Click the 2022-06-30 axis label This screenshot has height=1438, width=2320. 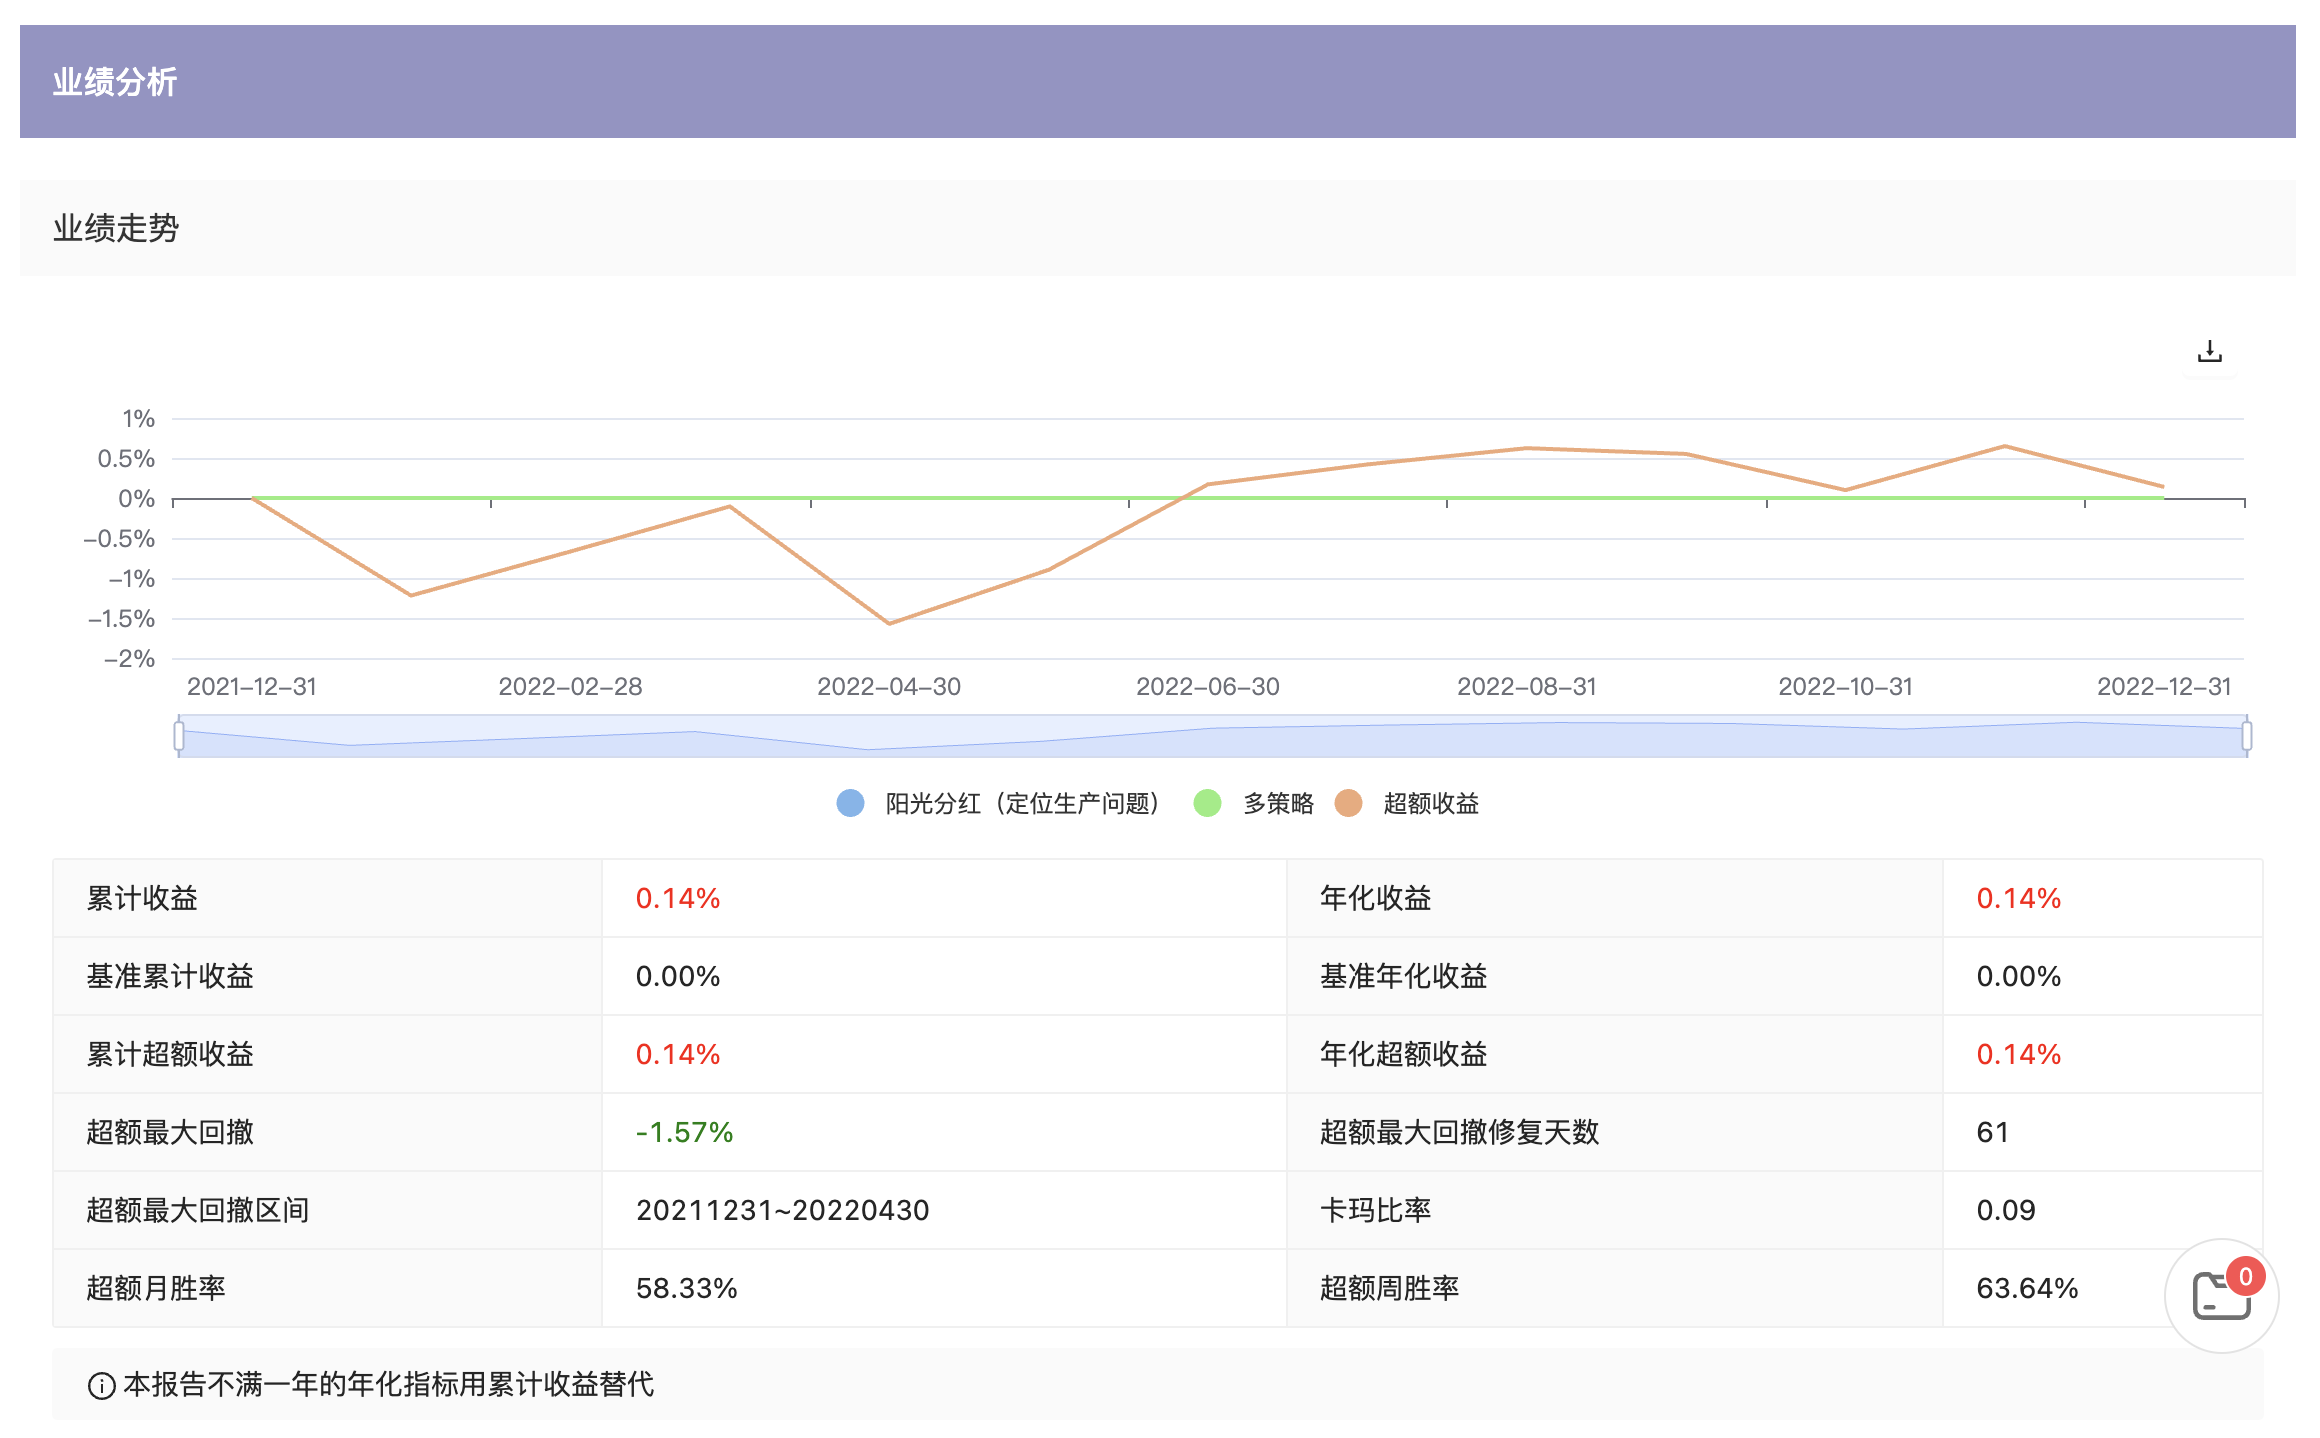point(1207,687)
